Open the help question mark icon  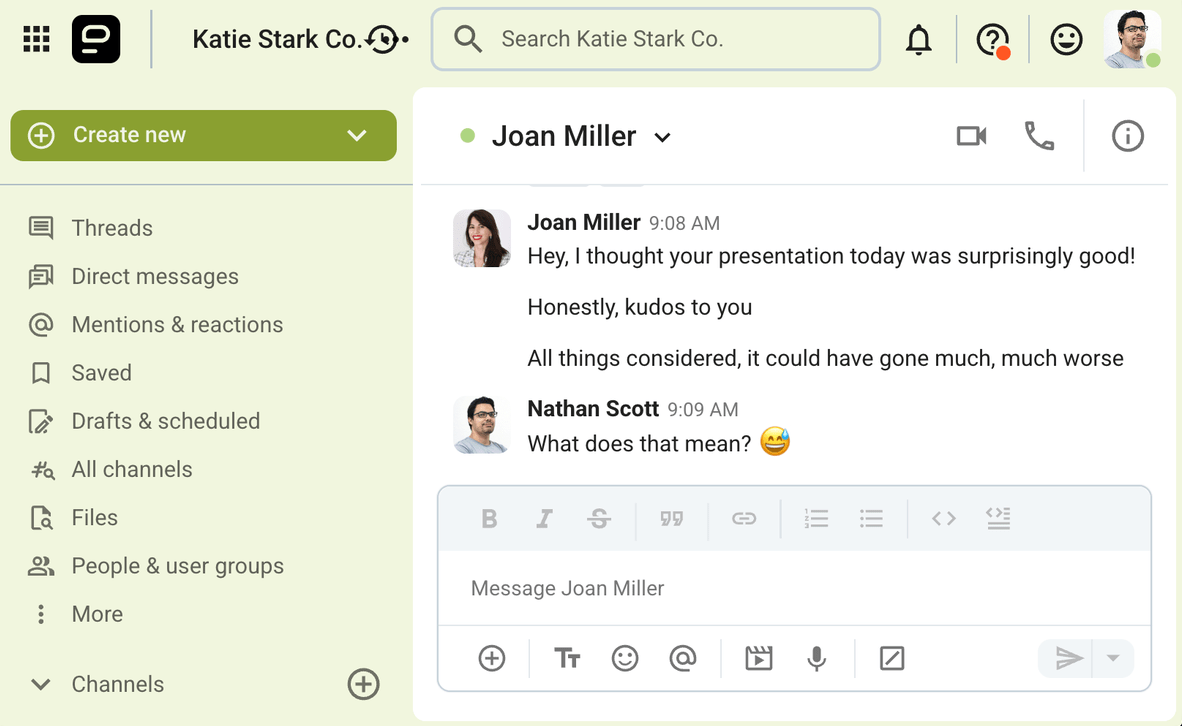992,39
